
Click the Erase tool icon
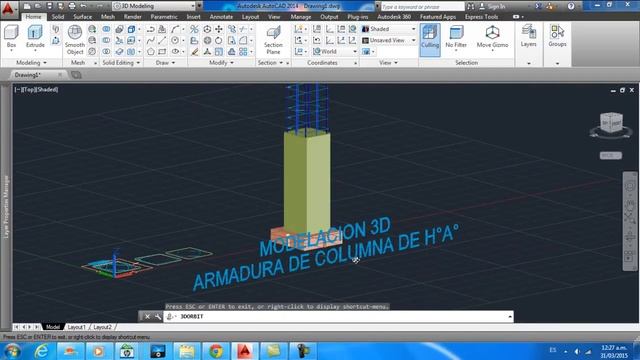[195, 52]
